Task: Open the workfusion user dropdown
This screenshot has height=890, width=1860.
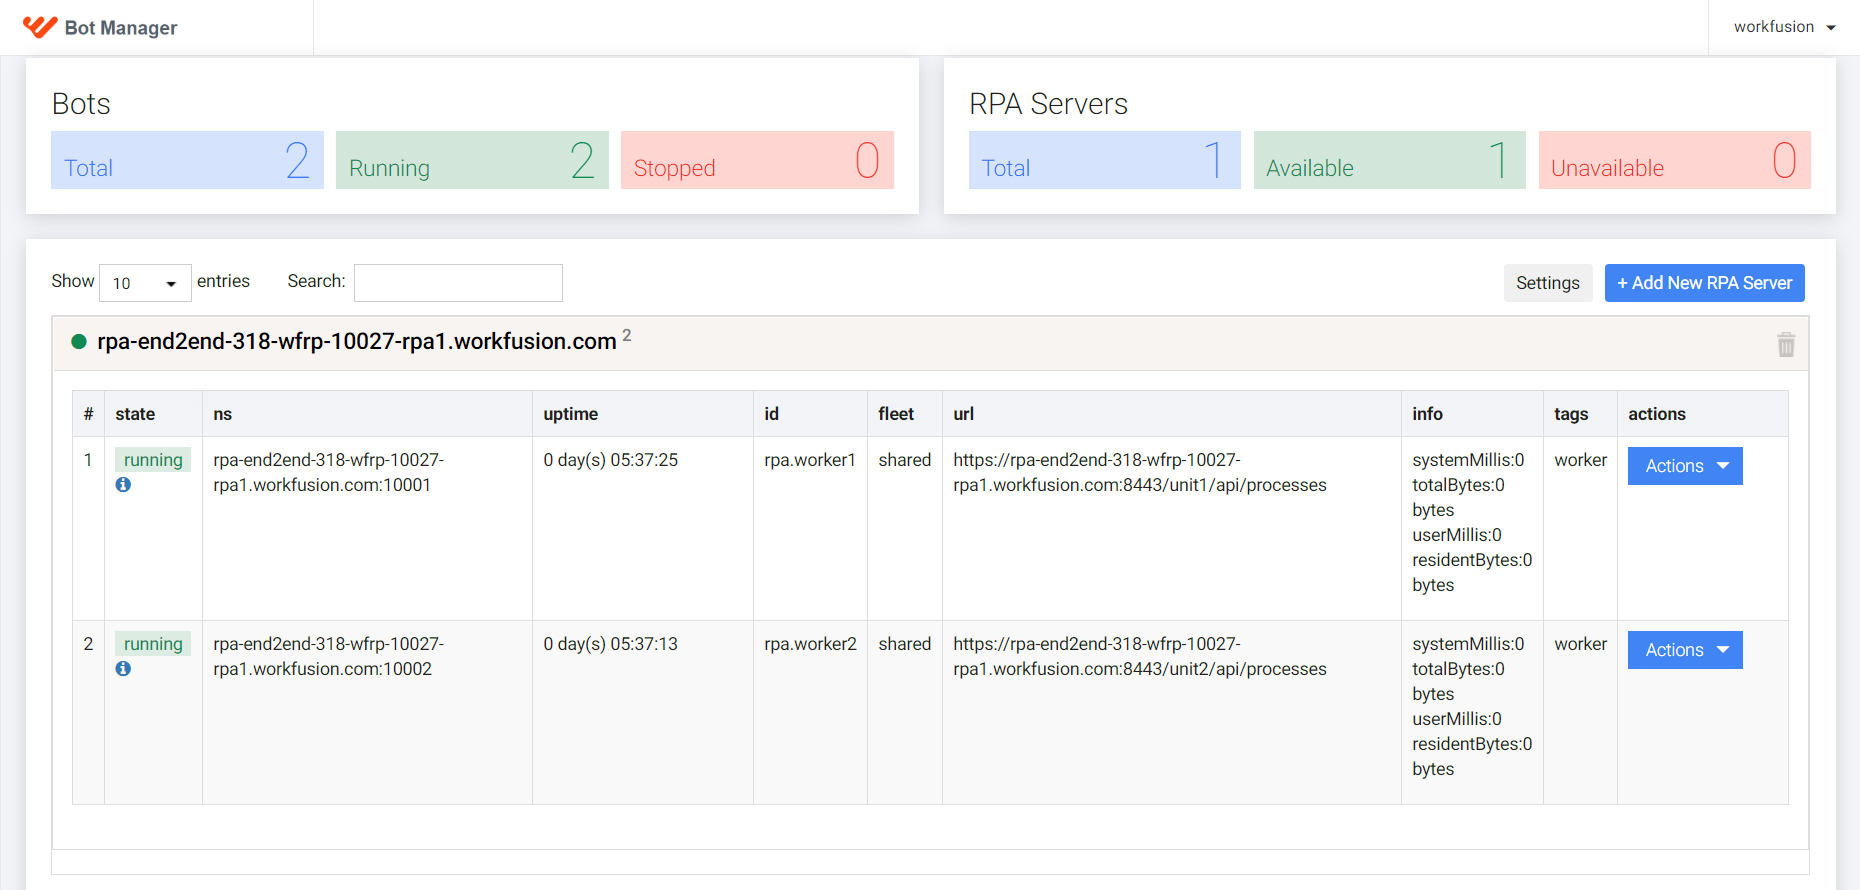Action: (x=1784, y=27)
